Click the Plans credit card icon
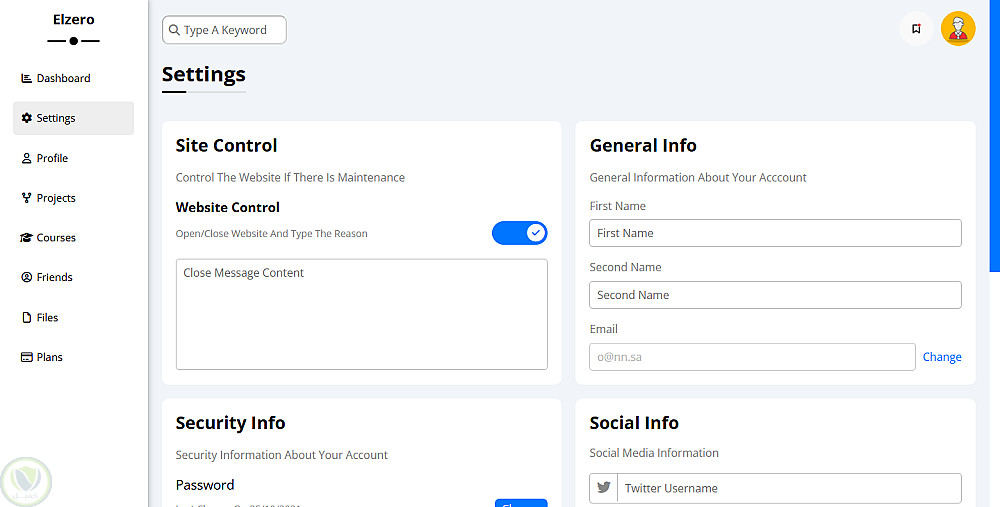 [27, 357]
